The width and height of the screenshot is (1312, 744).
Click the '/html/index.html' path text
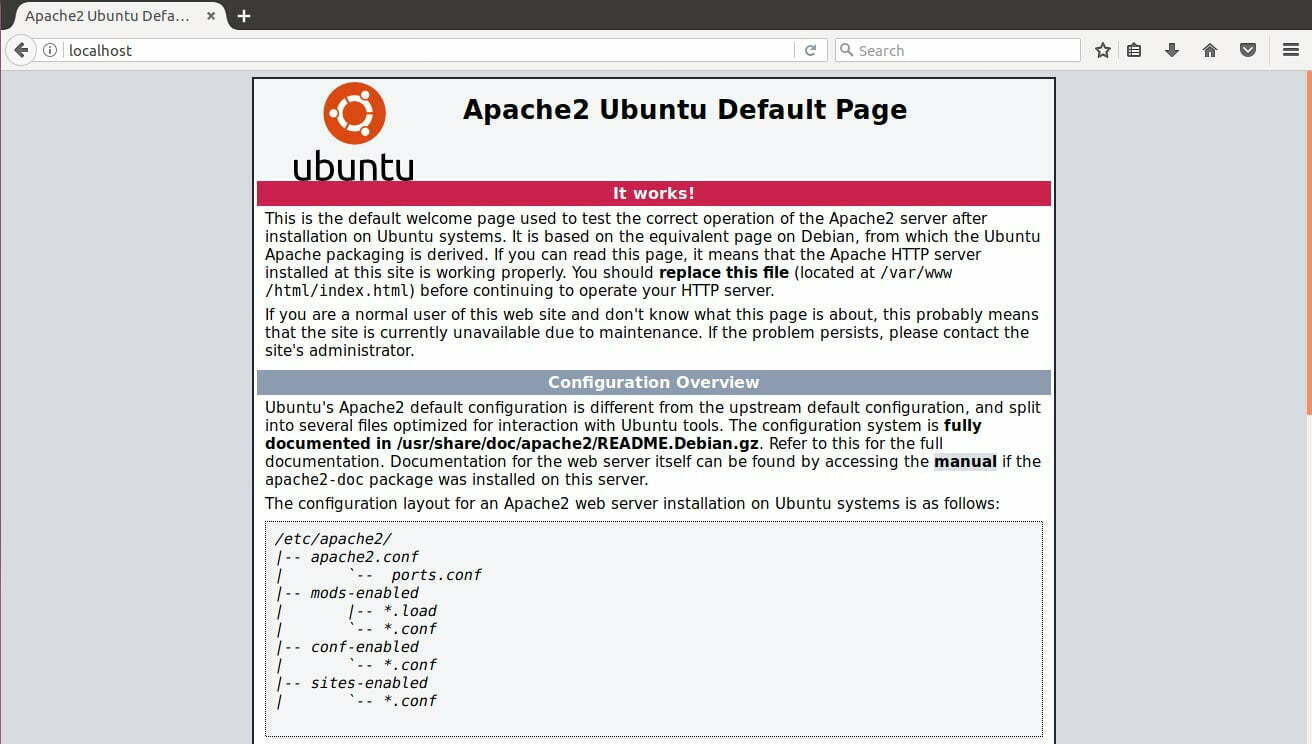click(337, 291)
